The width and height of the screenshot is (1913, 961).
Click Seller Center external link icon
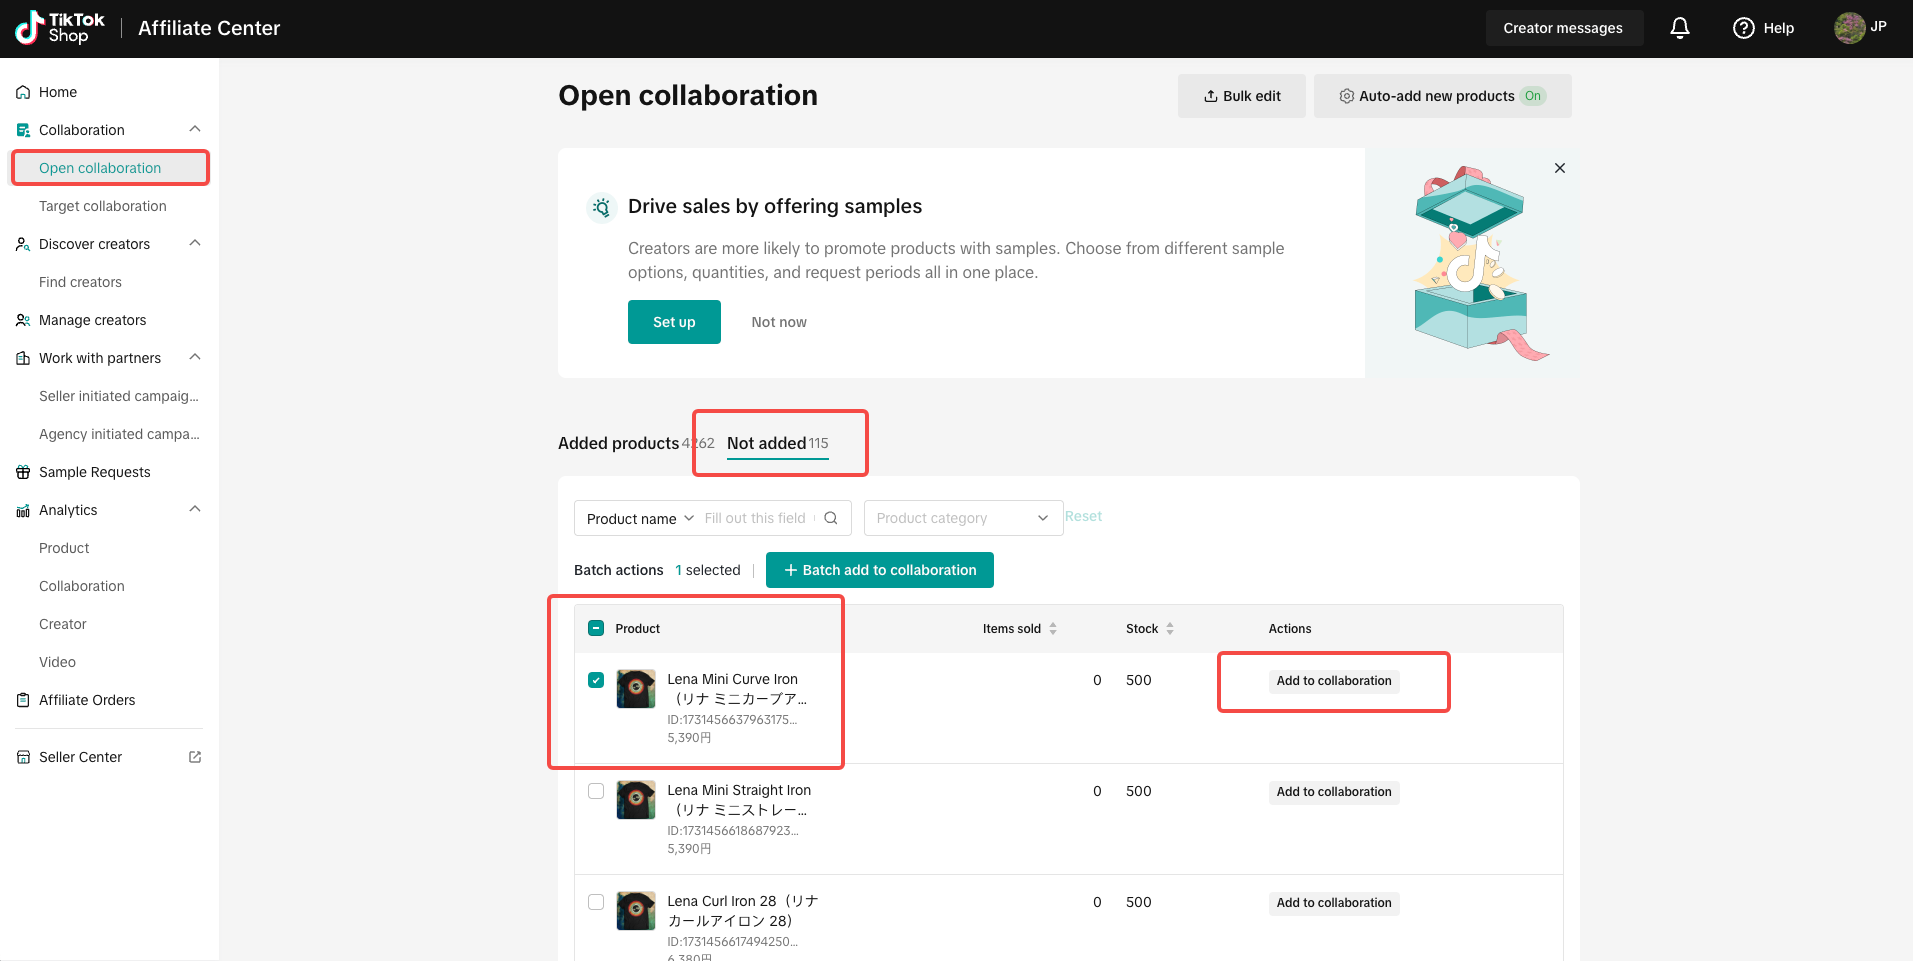coord(195,757)
